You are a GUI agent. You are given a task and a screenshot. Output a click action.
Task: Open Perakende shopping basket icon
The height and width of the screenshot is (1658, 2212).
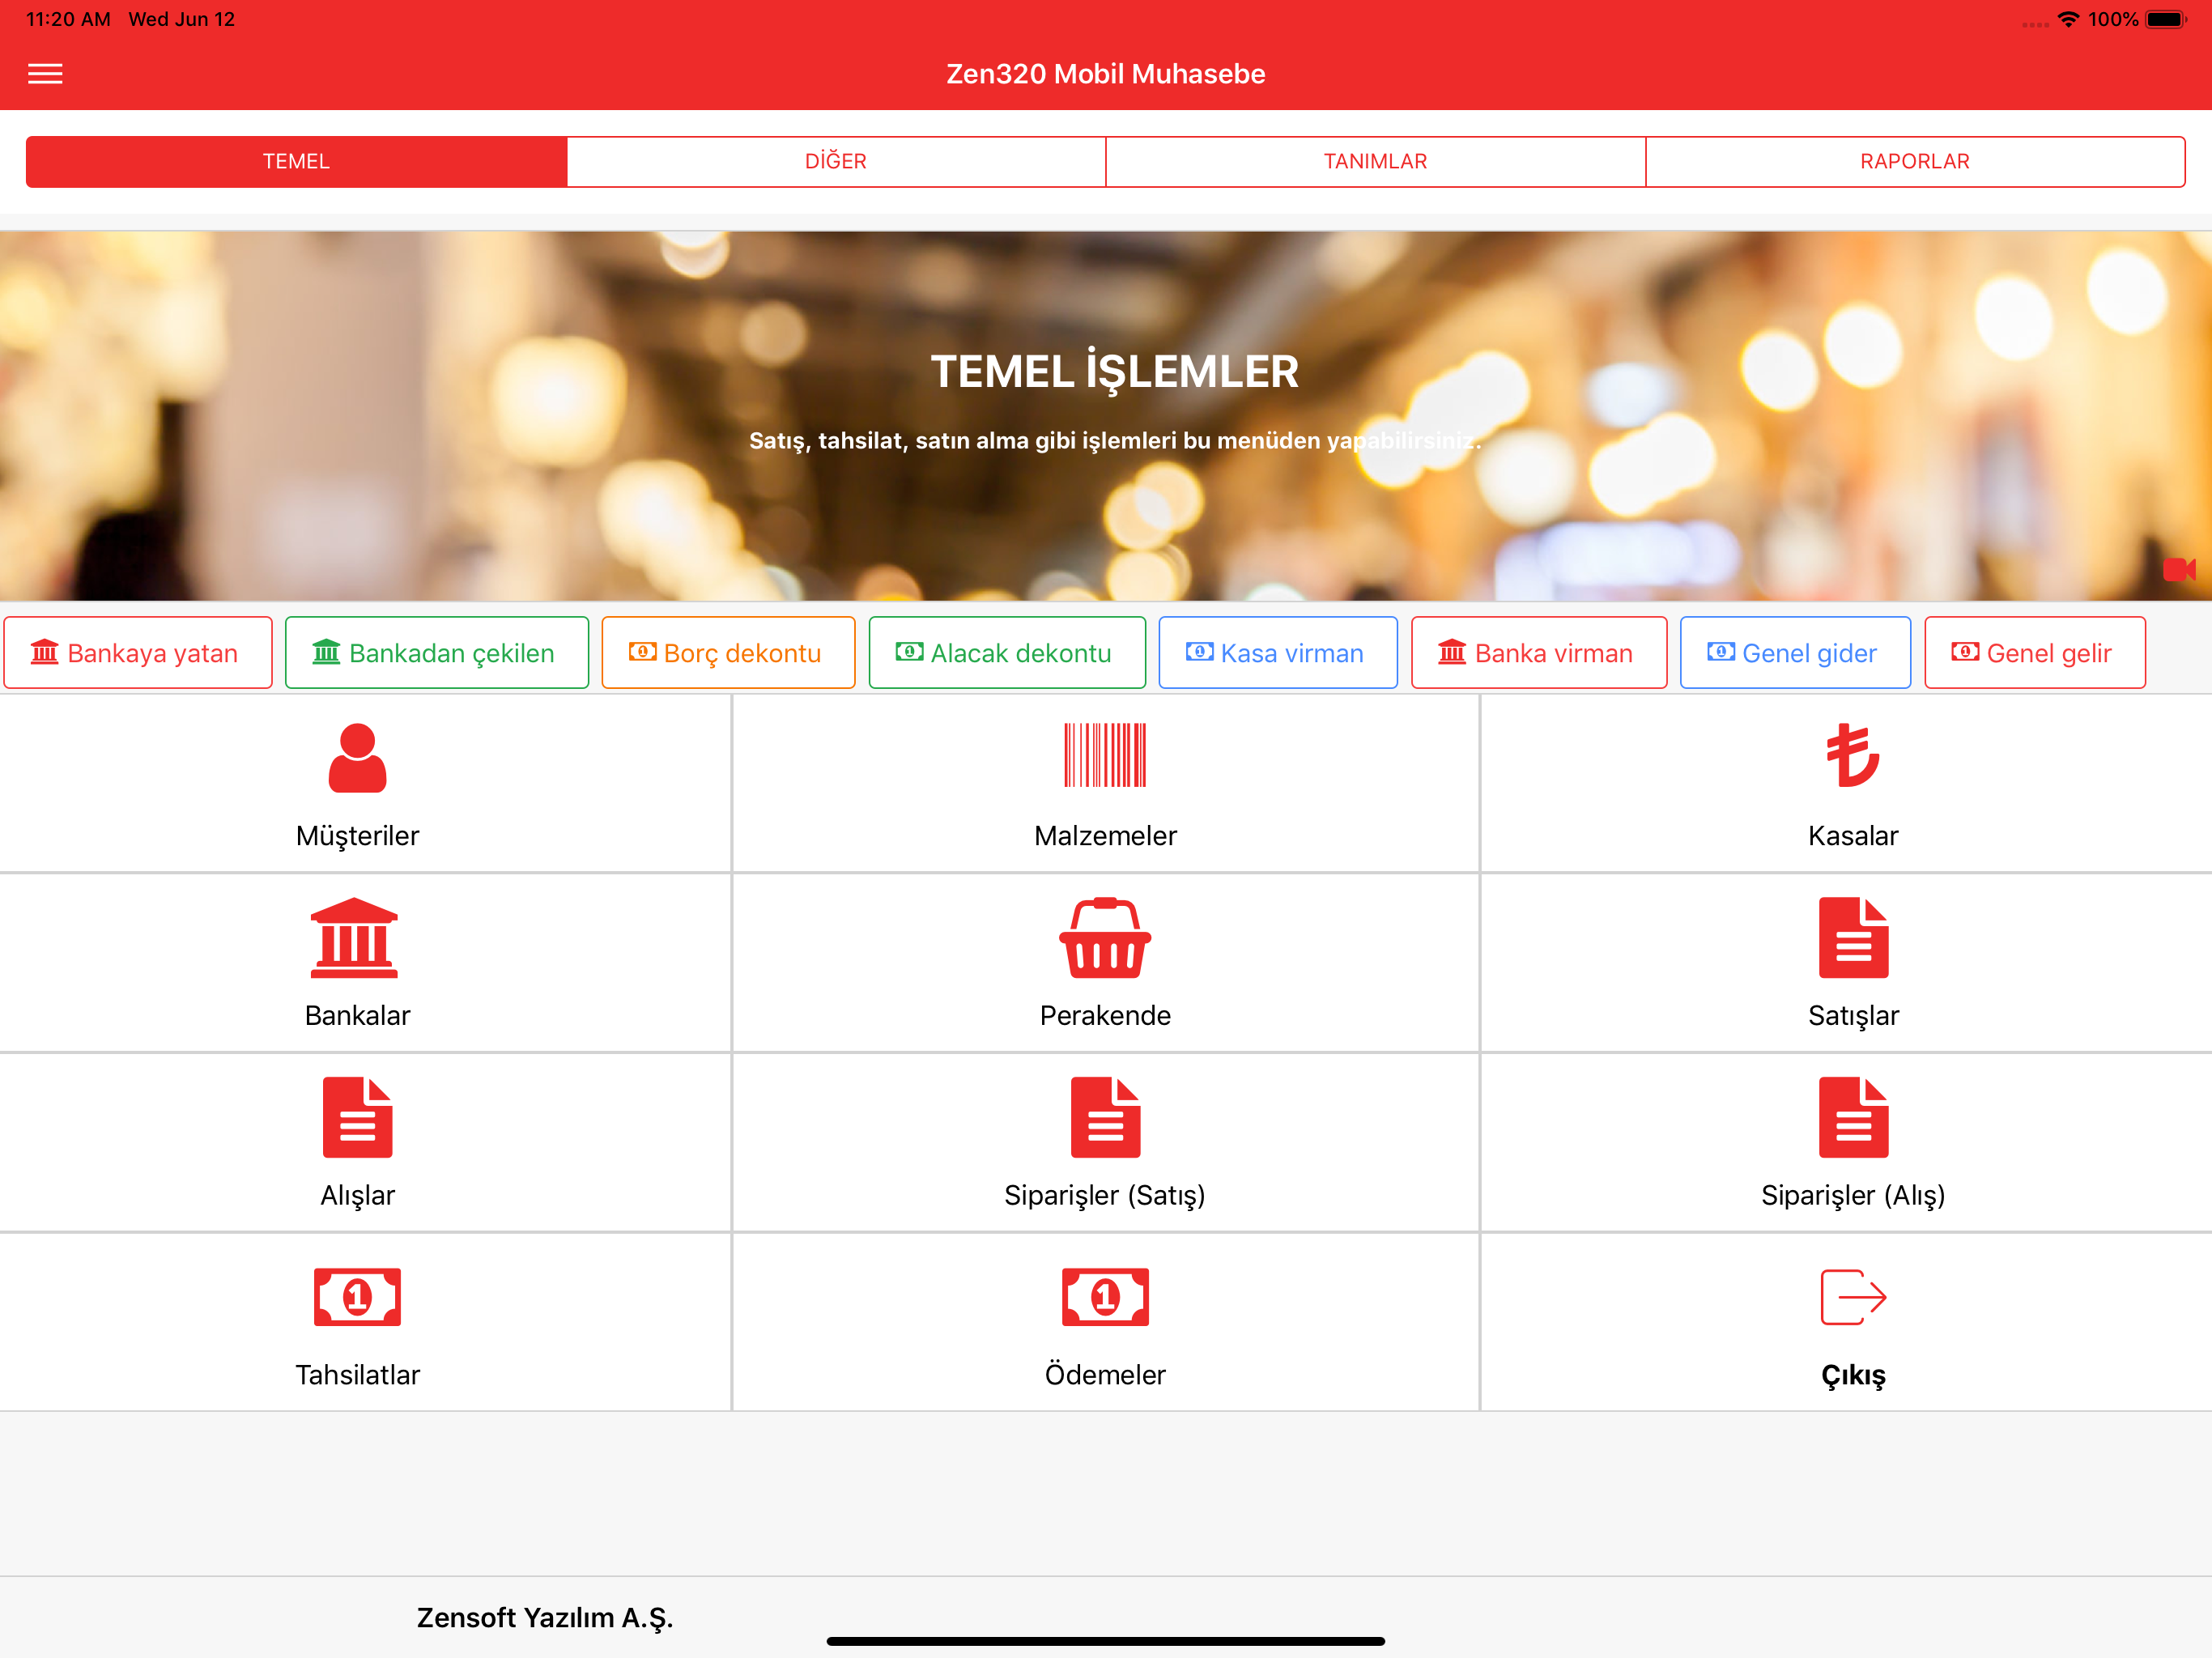click(1105, 937)
